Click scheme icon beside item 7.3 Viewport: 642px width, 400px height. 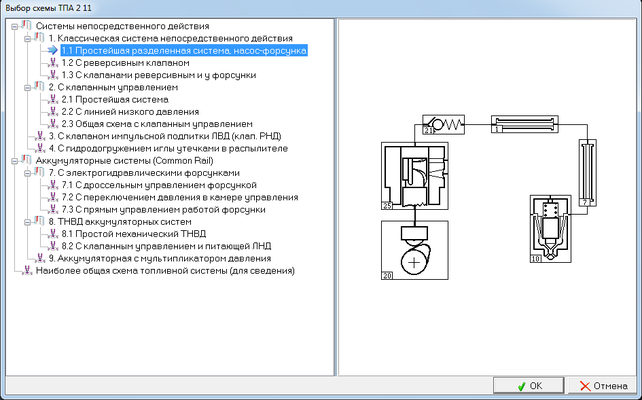pyautogui.click(x=53, y=210)
